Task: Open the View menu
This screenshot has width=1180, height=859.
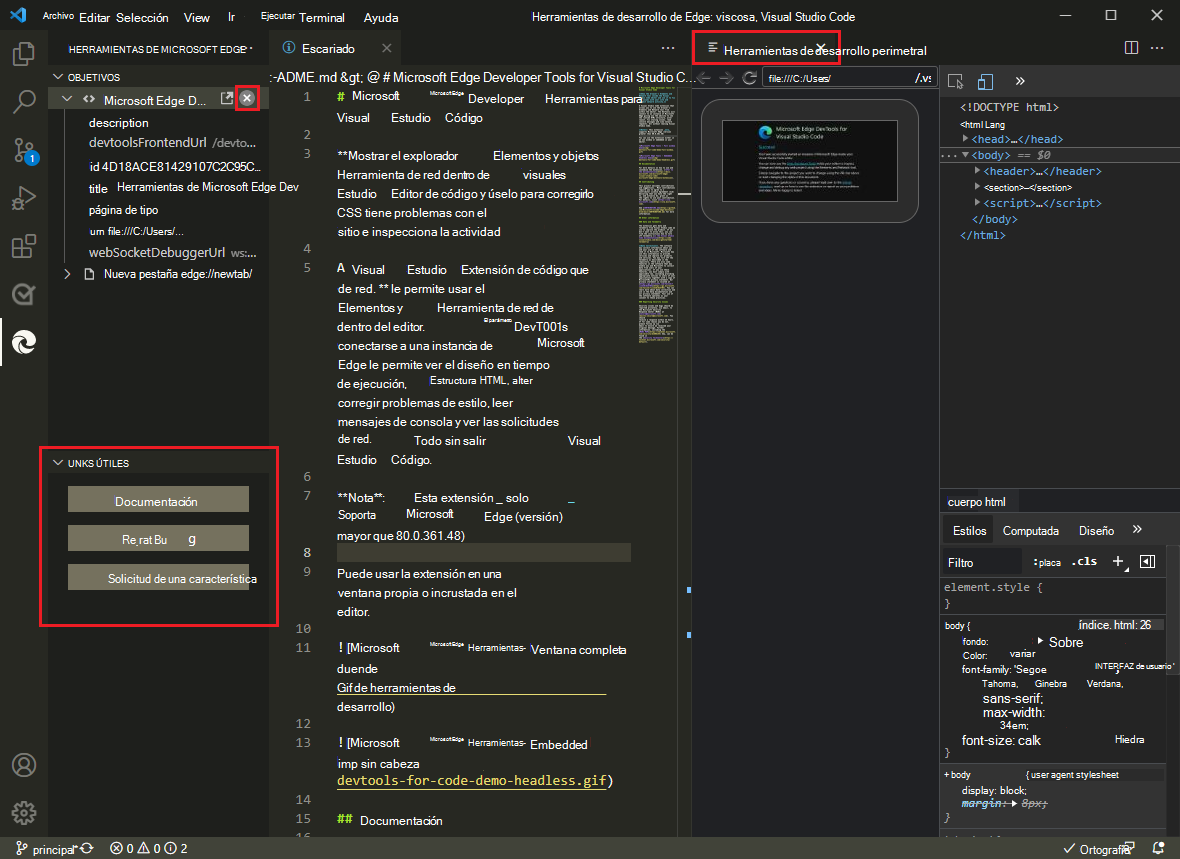Action: click(x=197, y=17)
